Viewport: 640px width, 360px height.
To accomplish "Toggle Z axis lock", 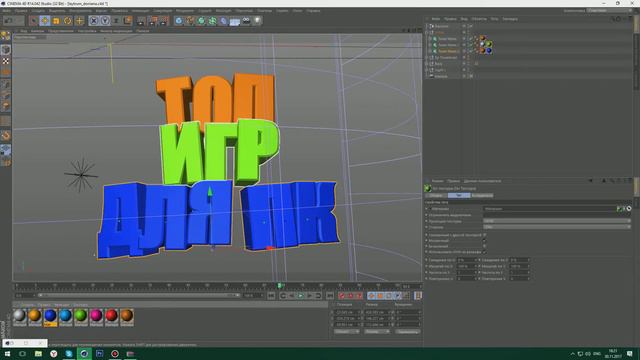I will click(x=116, y=20).
